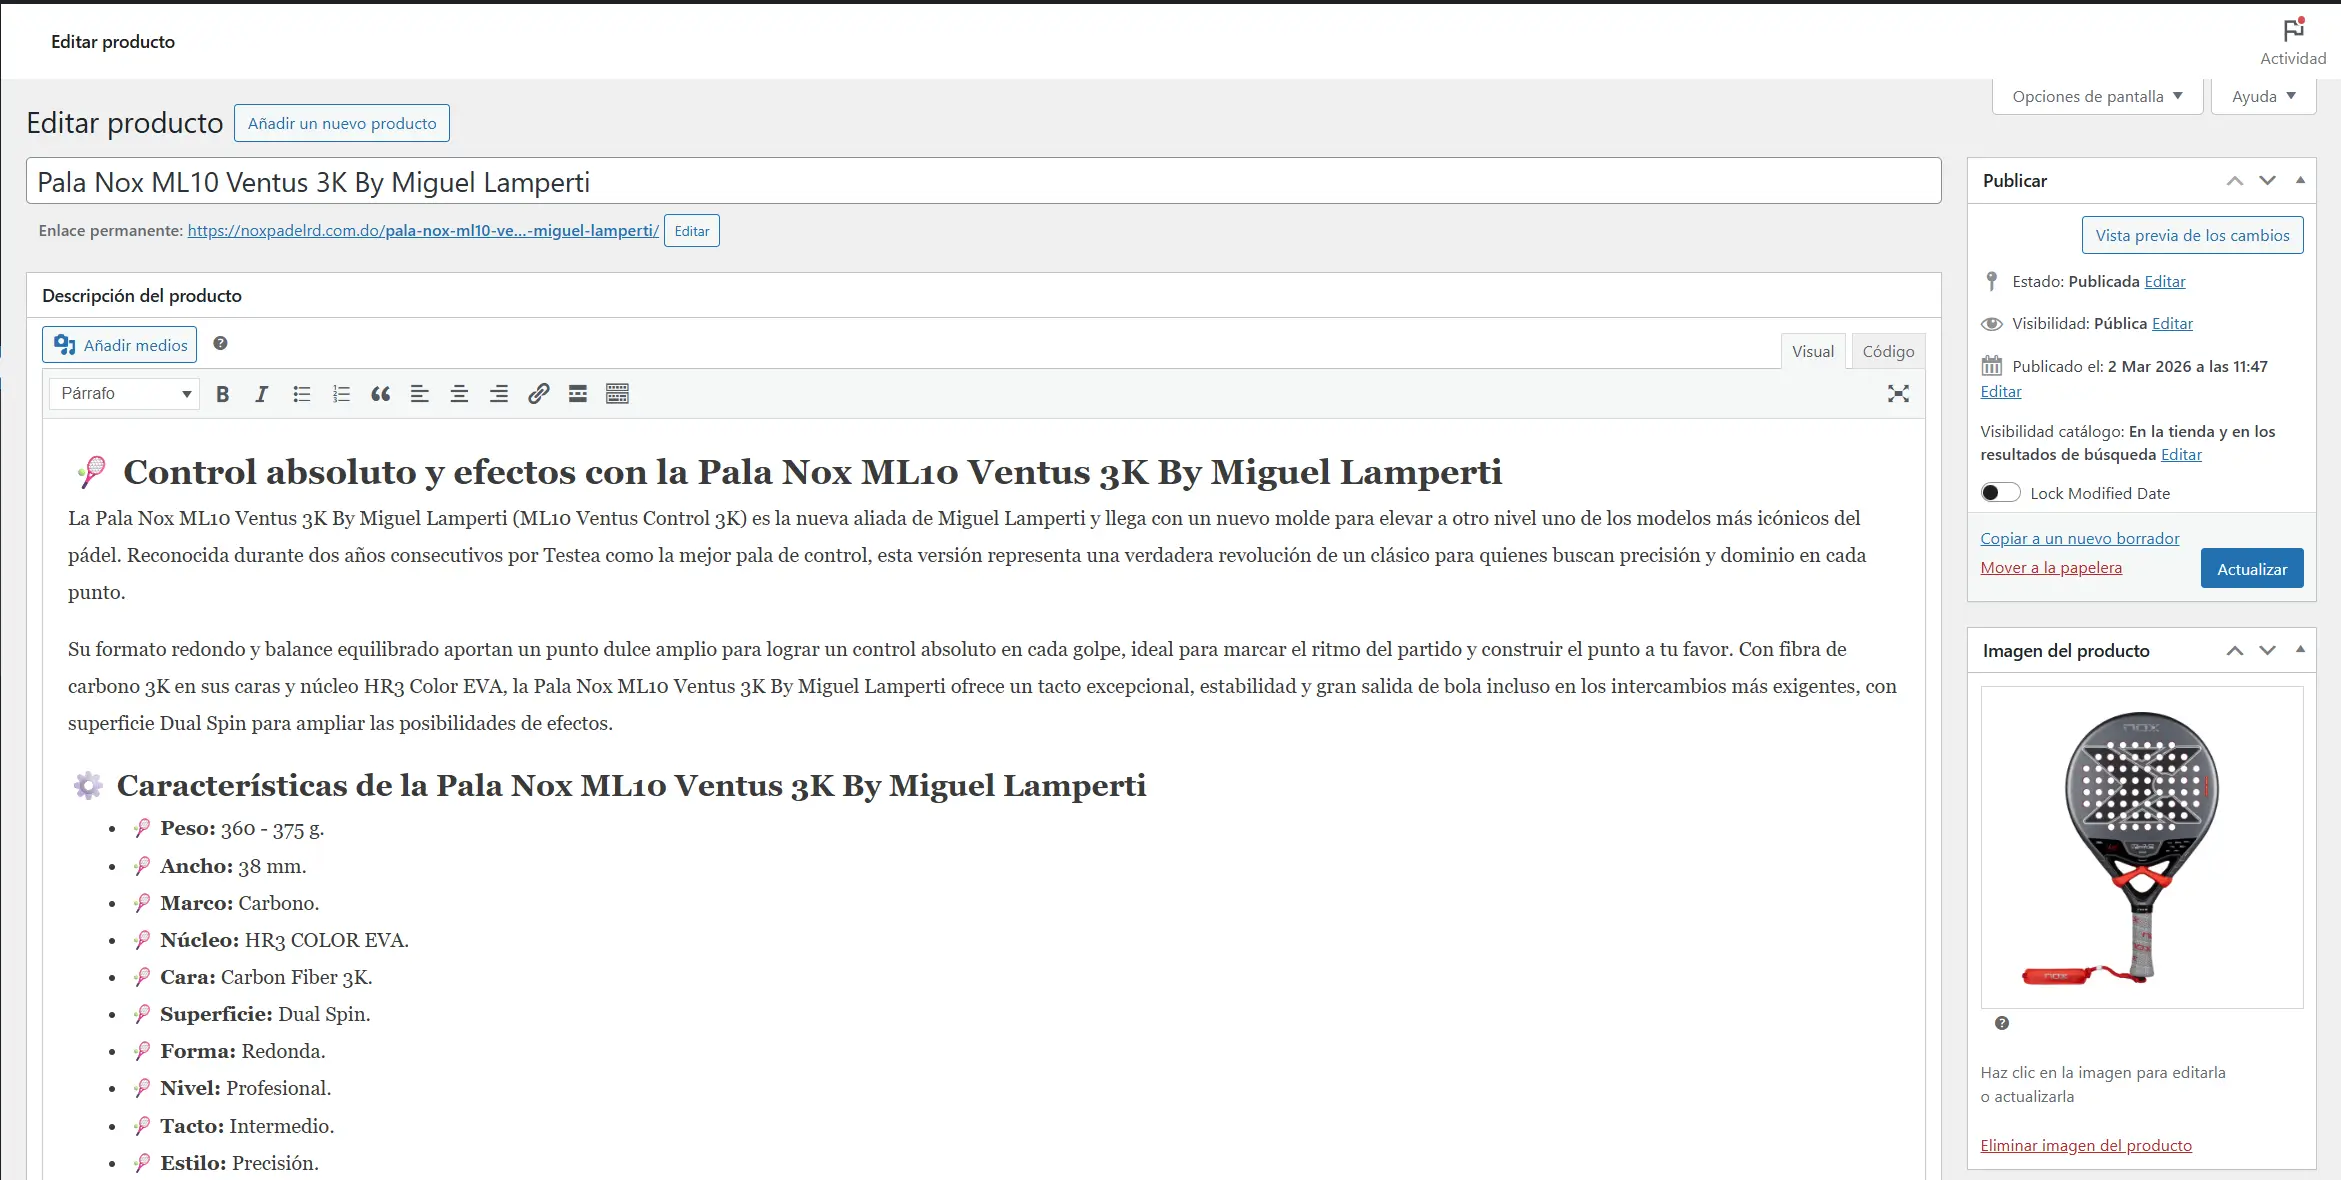Screen dimensions: 2341x1180
Task: Insert the Read More tag
Action: pyautogui.click(x=578, y=394)
